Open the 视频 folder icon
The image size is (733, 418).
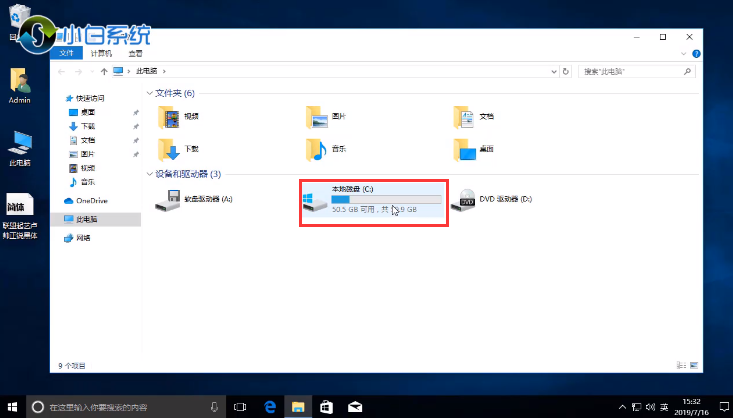click(x=168, y=117)
